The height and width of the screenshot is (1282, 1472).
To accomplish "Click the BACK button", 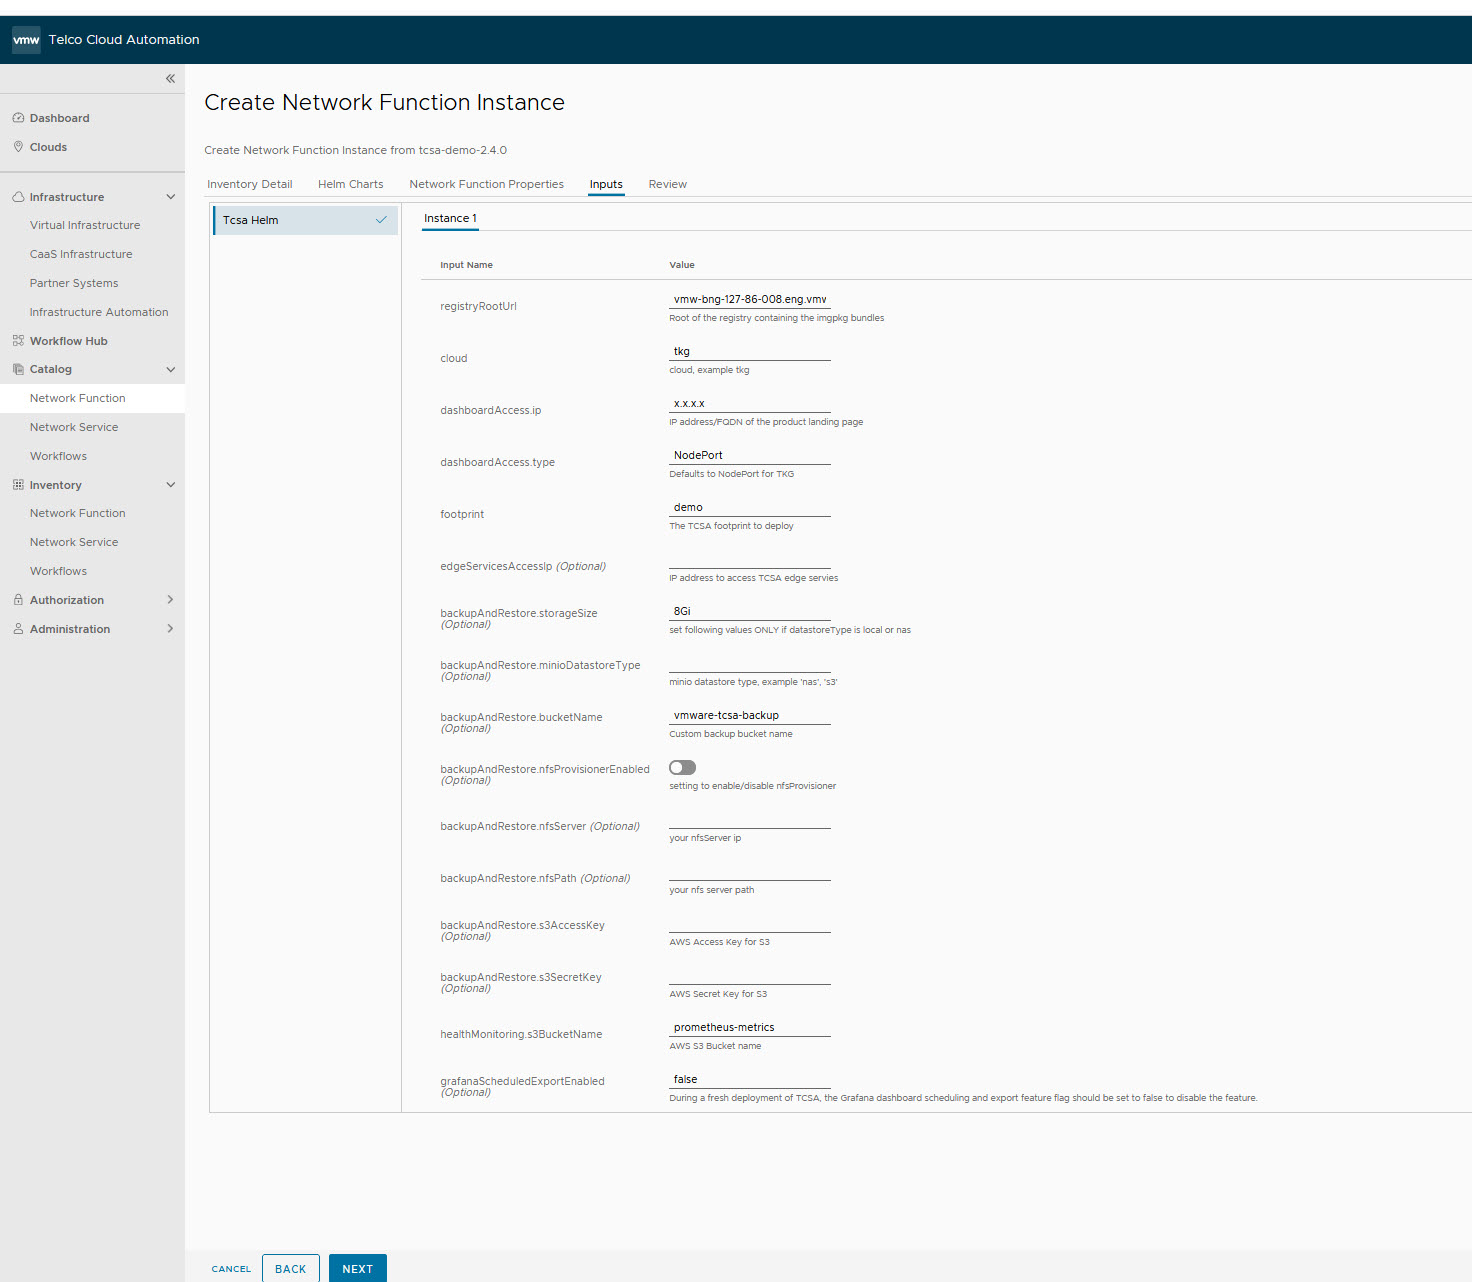I will 291,1269.
